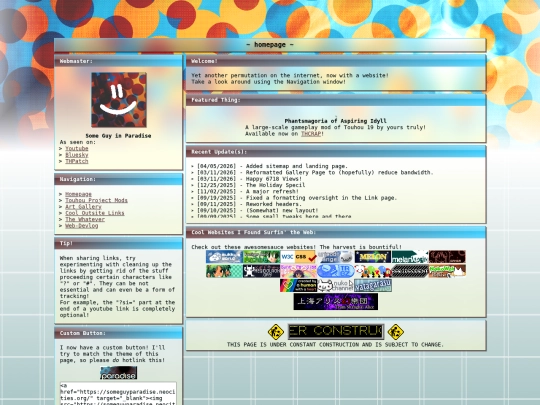This screenshot has height=405, width=540.
Task: Click the blue cloud world badge
Action: [x=225, y=257]
